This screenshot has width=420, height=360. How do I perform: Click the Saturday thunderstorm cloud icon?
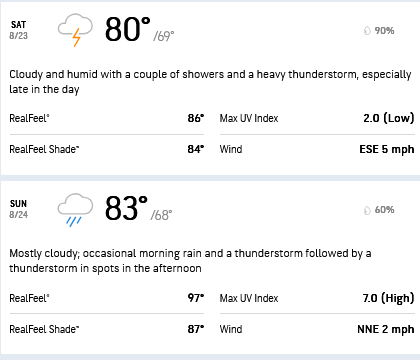pyautogui.click(x=75, y=30)
